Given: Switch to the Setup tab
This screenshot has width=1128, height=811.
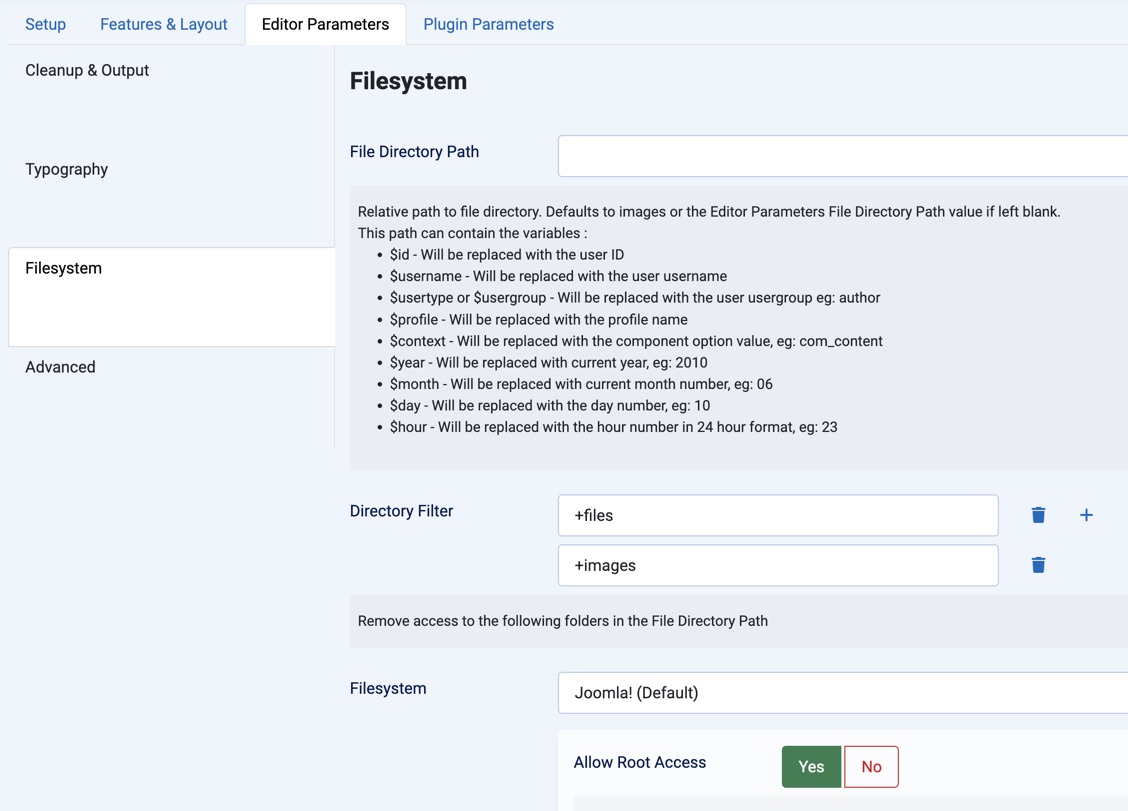Looking at the screenshot, I should 46,24.
